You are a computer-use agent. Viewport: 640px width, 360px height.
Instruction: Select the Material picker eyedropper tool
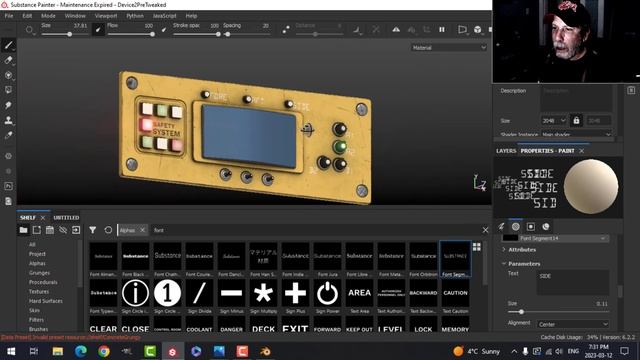8,136
